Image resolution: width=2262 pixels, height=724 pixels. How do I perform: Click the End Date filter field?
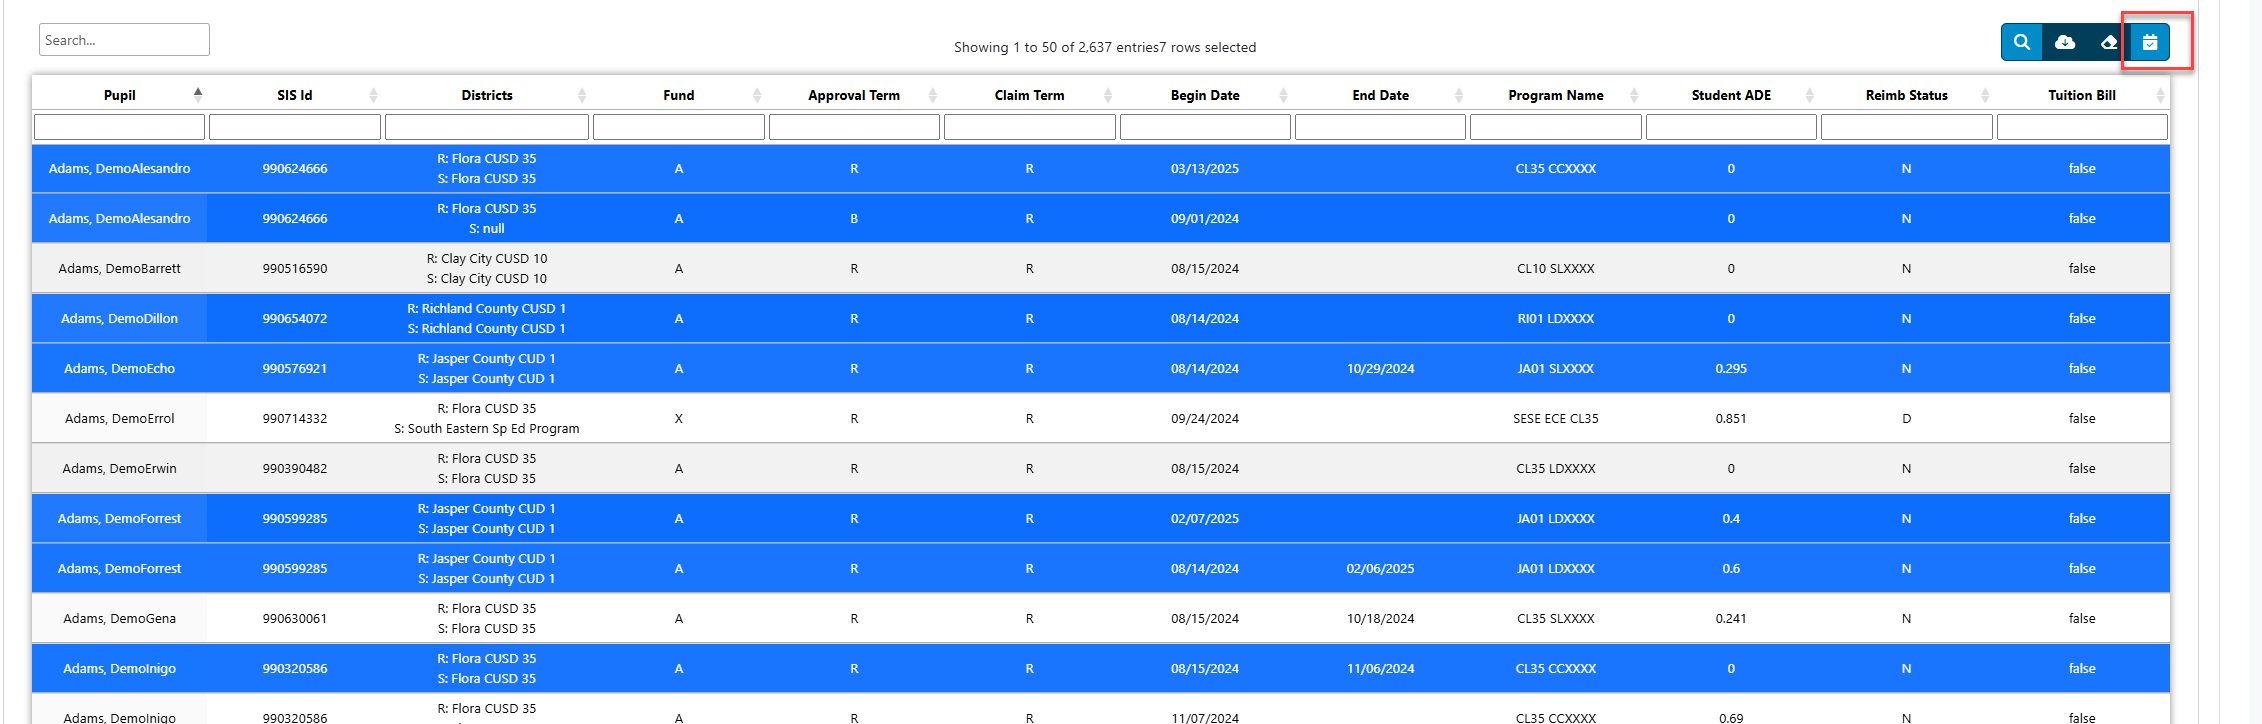(1381, 127)
